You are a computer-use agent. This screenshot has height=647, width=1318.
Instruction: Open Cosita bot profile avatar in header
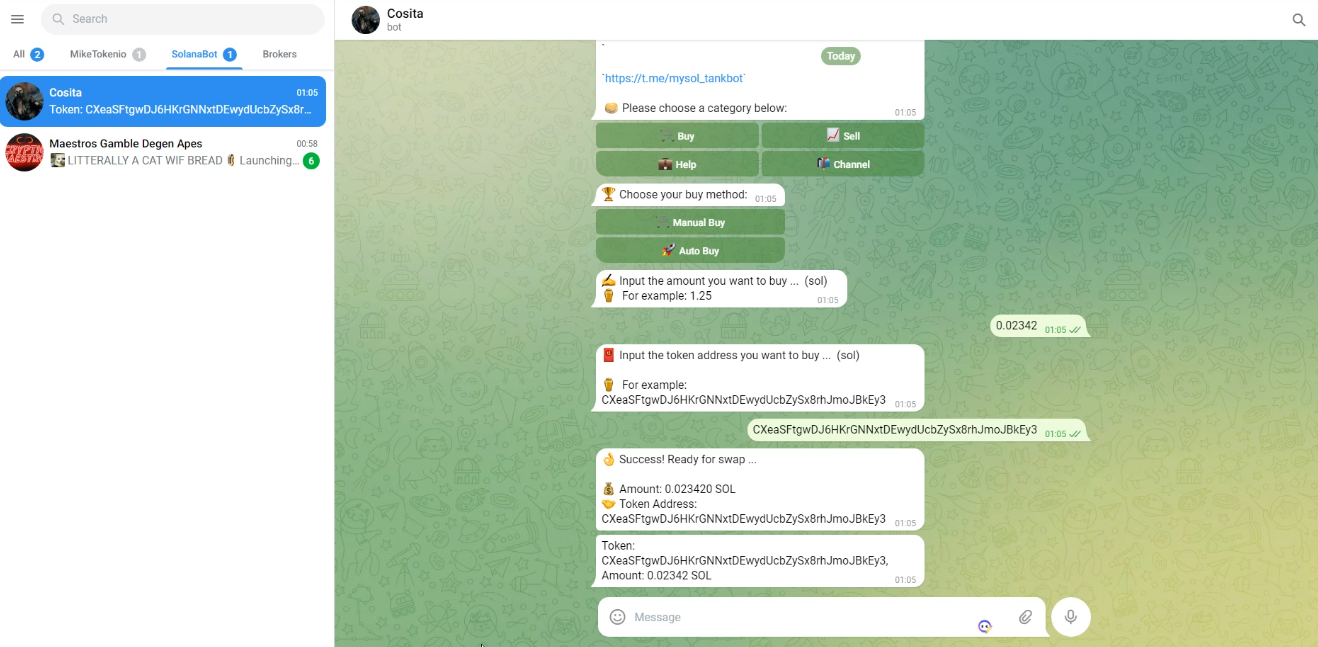[x=366, y=20]
